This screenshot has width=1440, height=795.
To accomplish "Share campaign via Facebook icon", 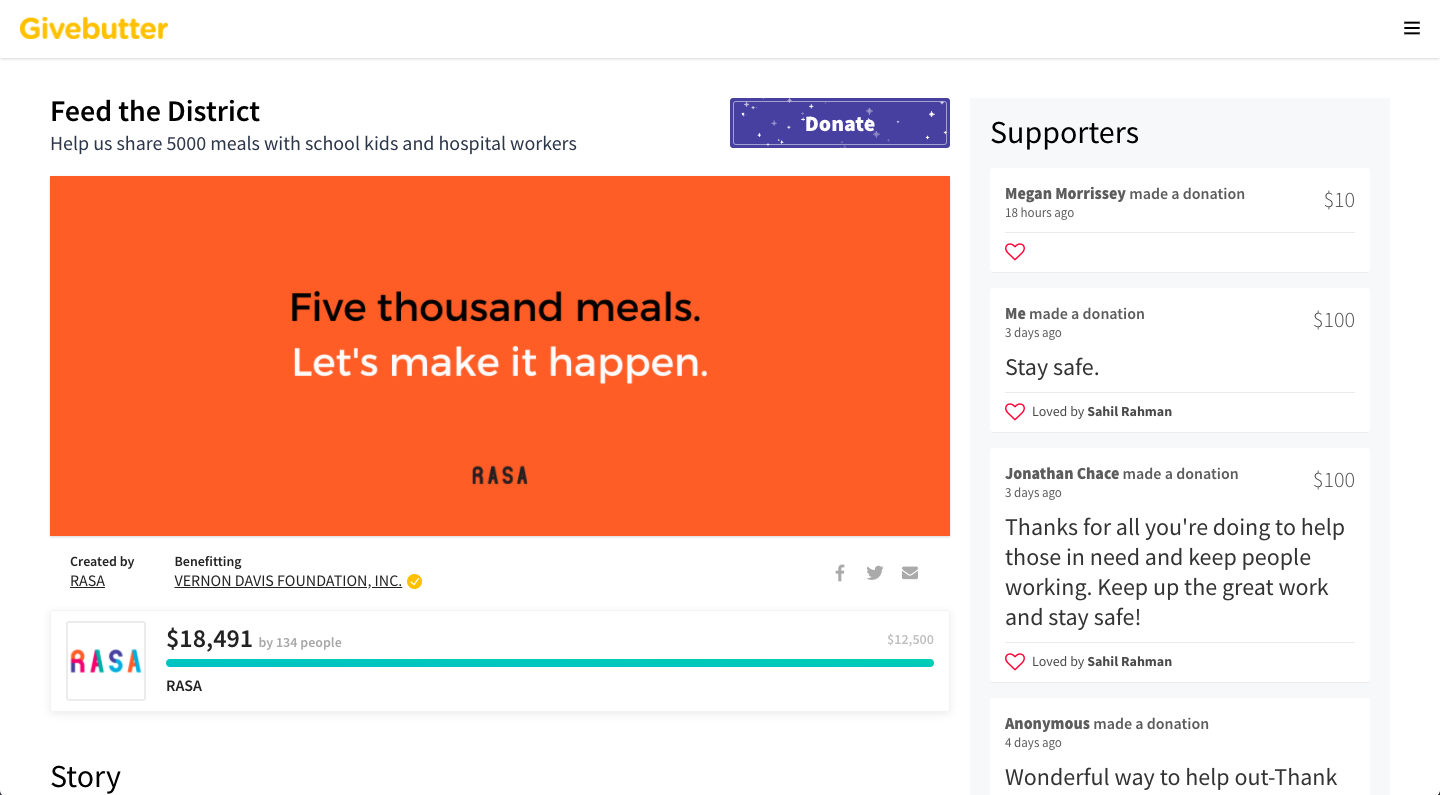I will coord(840,573).
